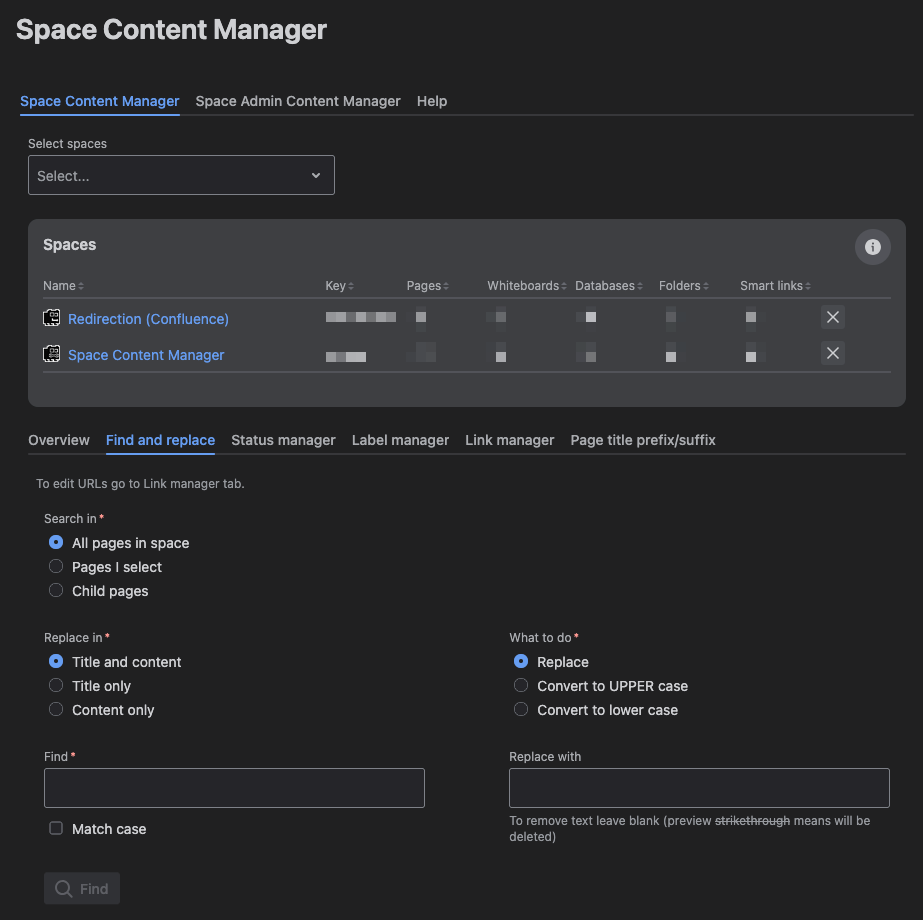Choose the Title only option
923x920 pixels.
(x=56, y=686)
